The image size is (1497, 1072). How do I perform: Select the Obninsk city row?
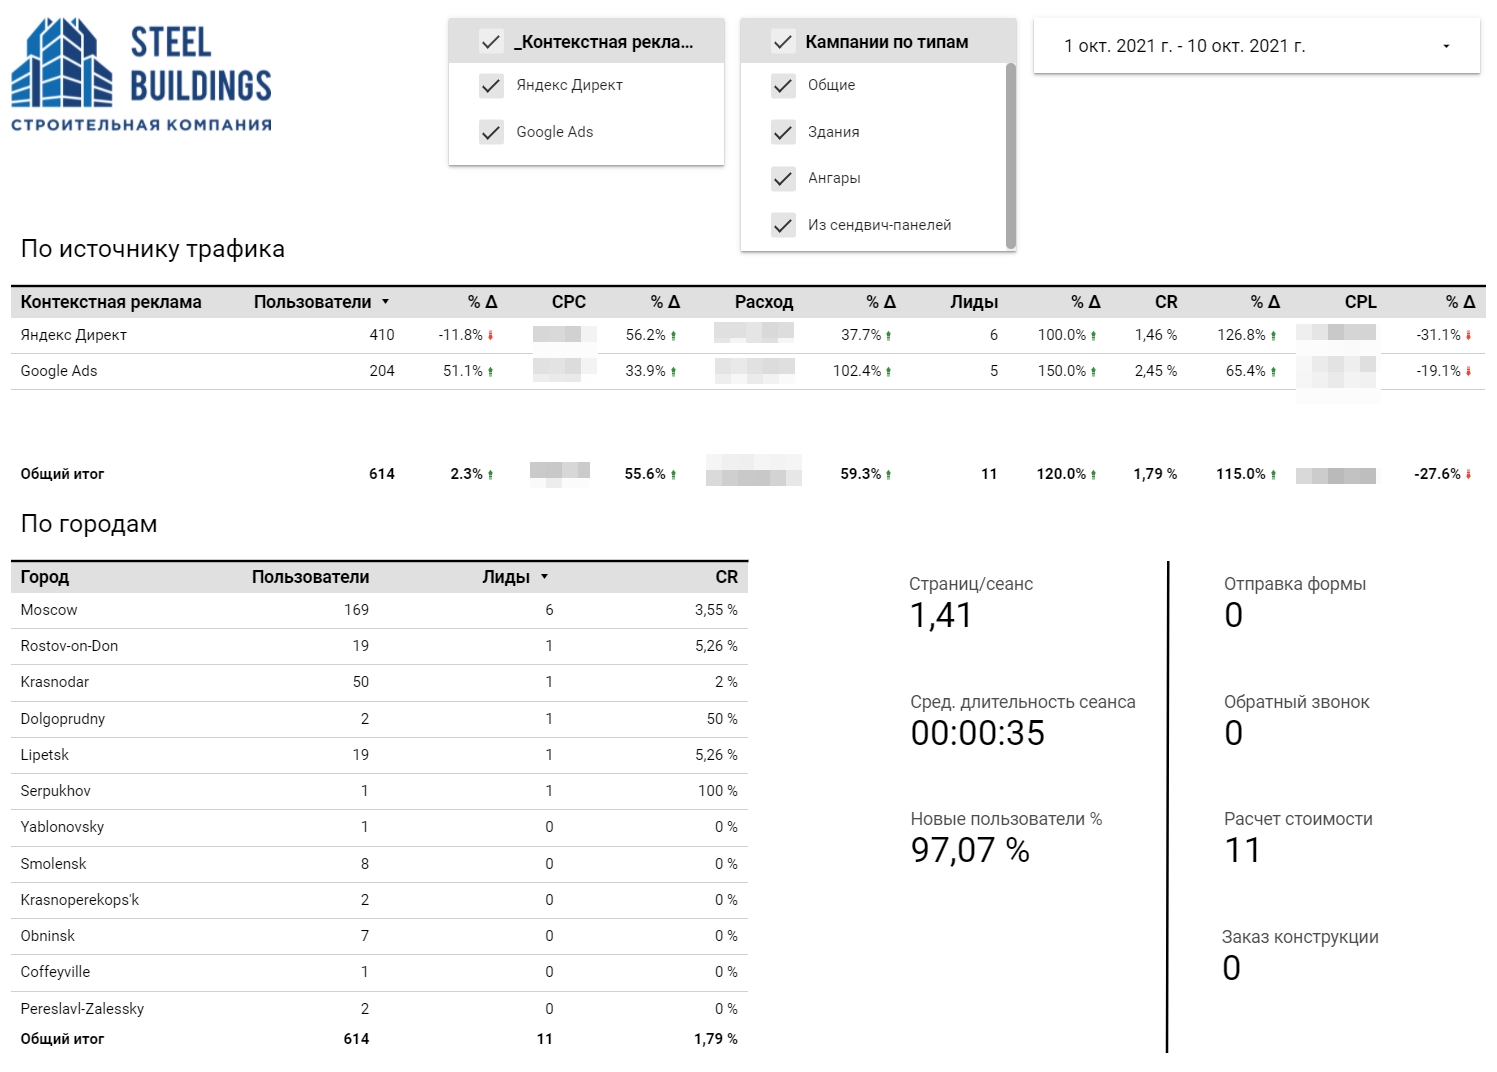pos(380,936)
